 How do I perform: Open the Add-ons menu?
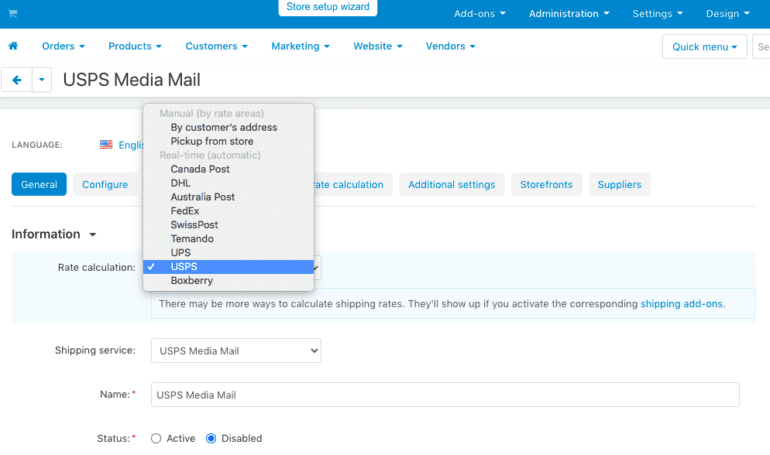click(x=479, y=14)
